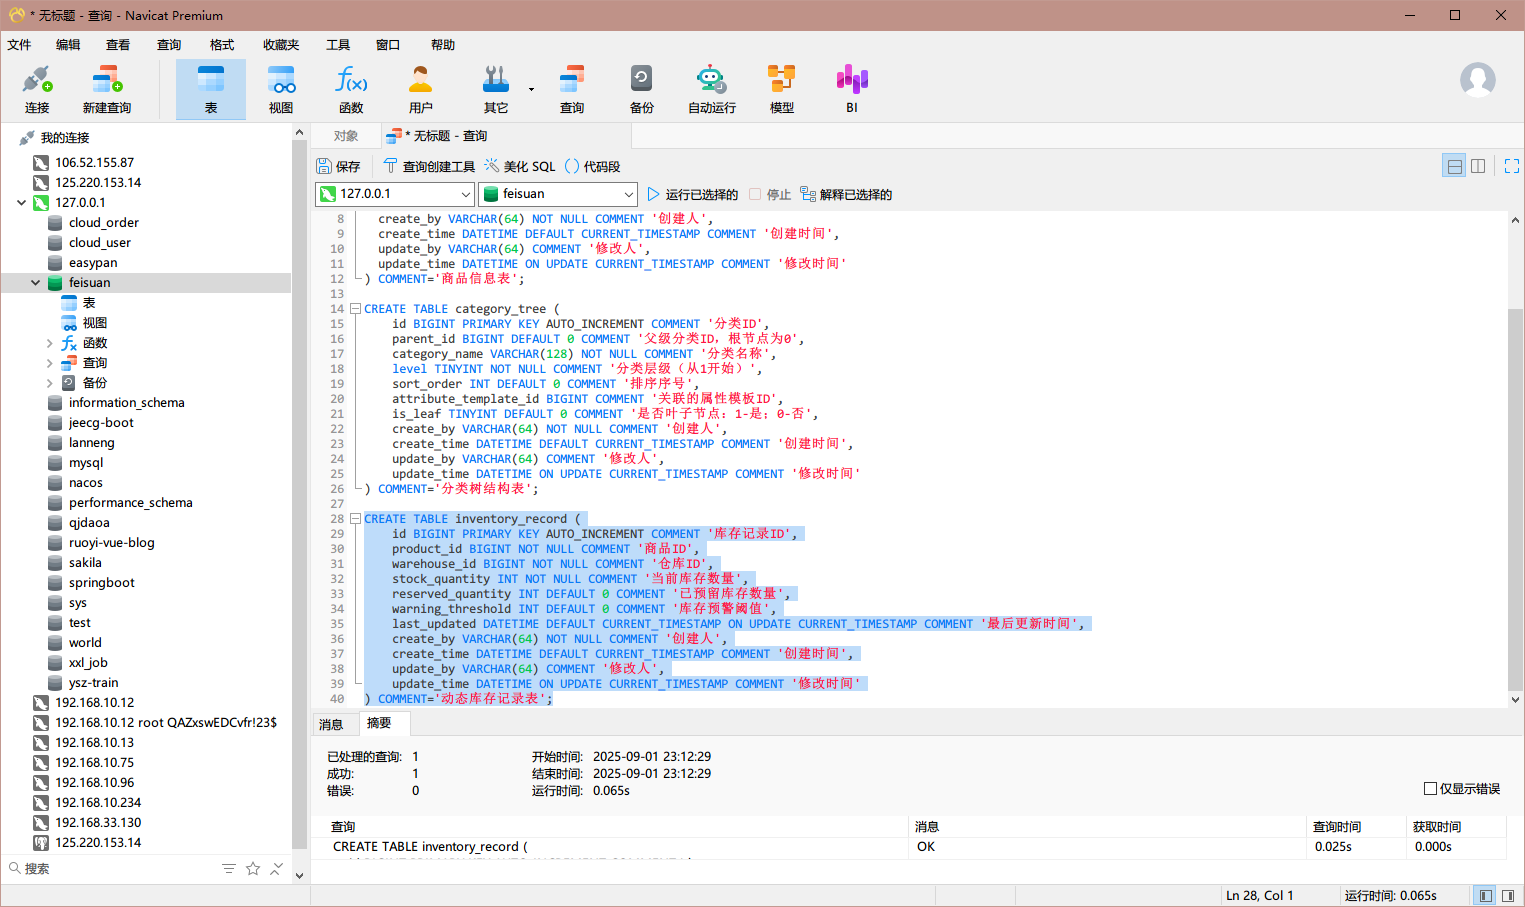The height and width of the screenshot is (907, 1525).
Task: Open 查询创建工具 query builder
Action: (x=430, y=167)
